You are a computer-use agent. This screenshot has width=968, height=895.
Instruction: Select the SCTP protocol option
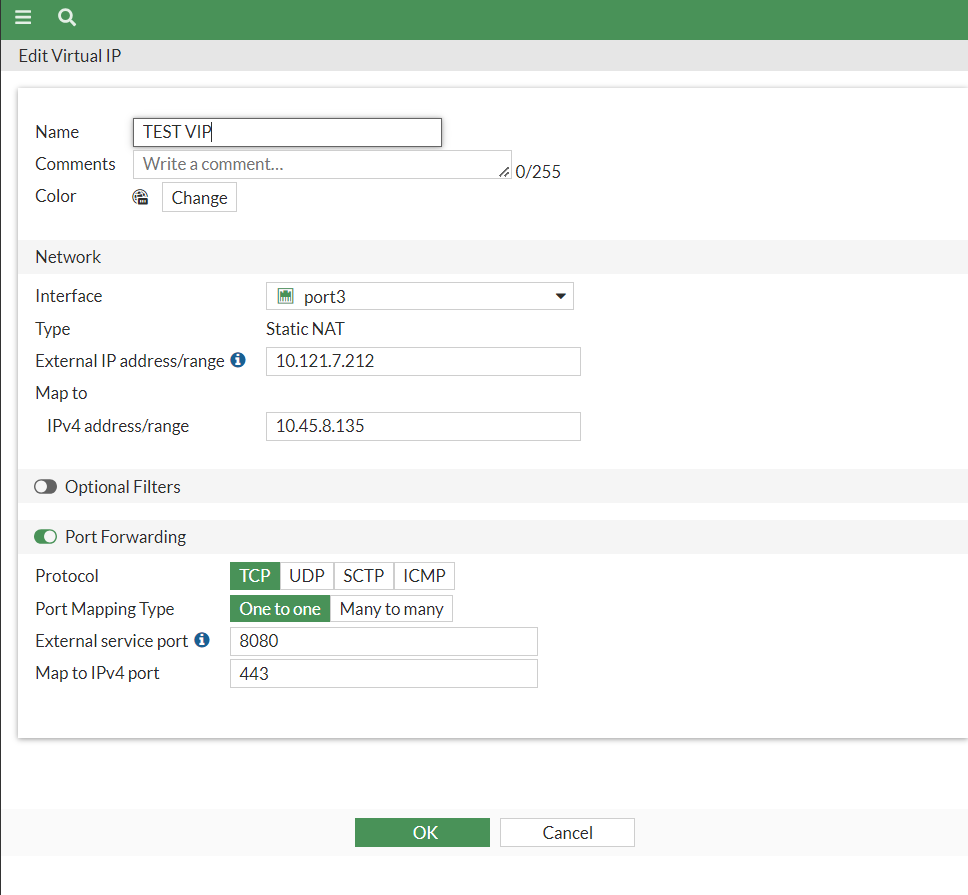point(363,576)
